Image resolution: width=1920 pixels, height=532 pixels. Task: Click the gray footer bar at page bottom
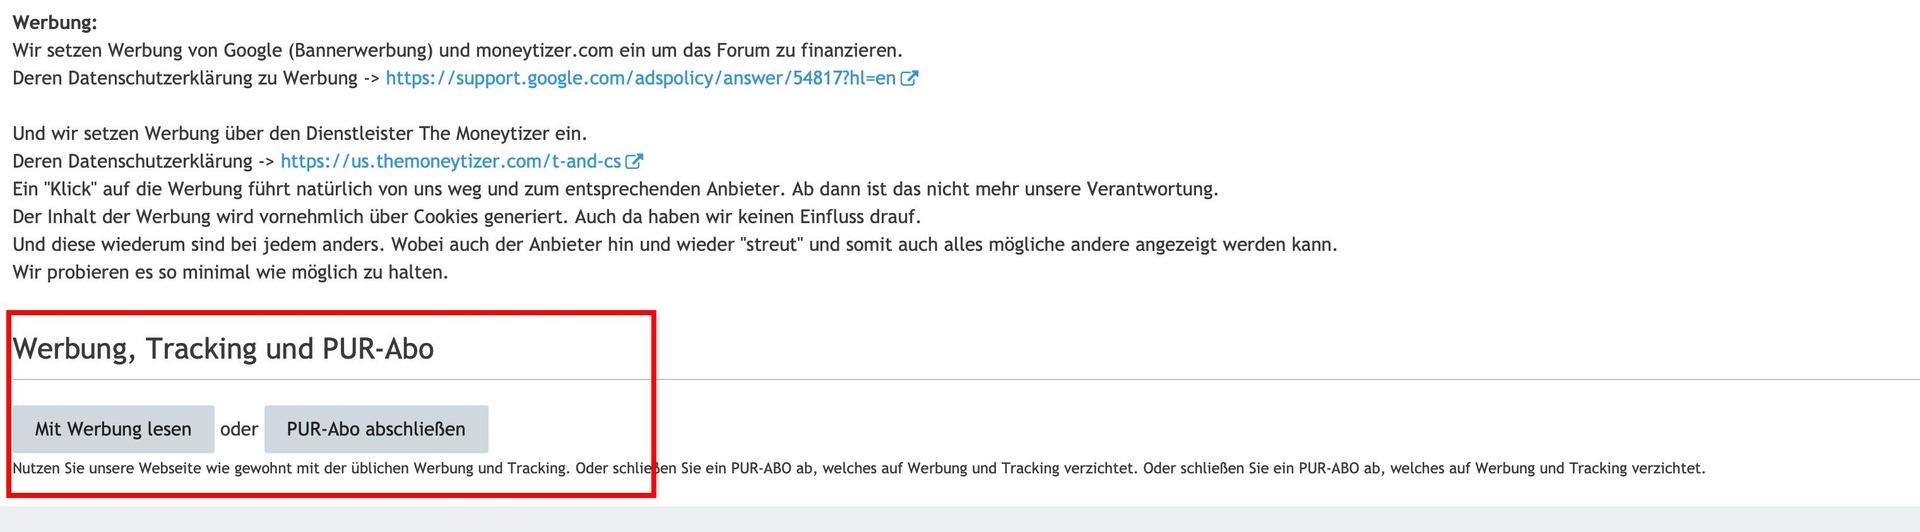pyautogui.click(x=960, y=519)
